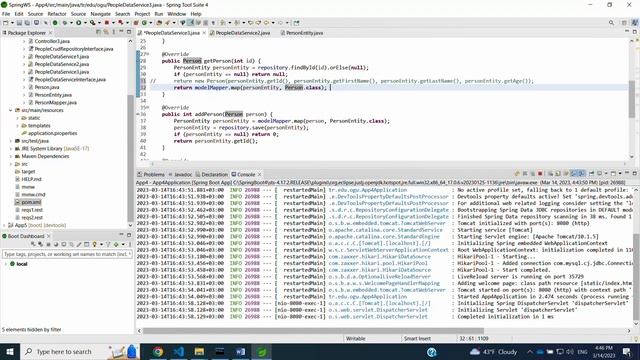Expand the JRE System Library node
This screenshot has width=640, height=360.
(11, 149)
